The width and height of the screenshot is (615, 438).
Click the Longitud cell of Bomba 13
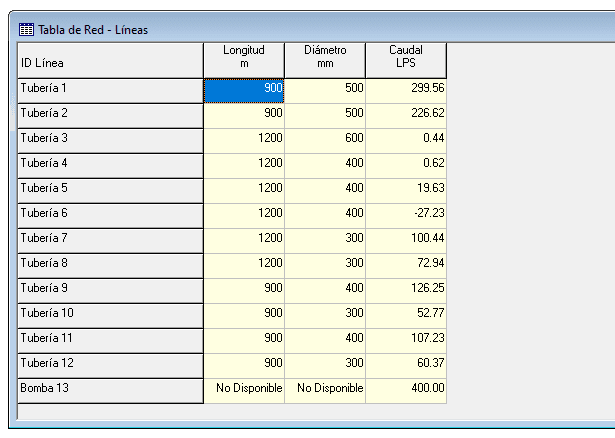click(x=244, y=388)
